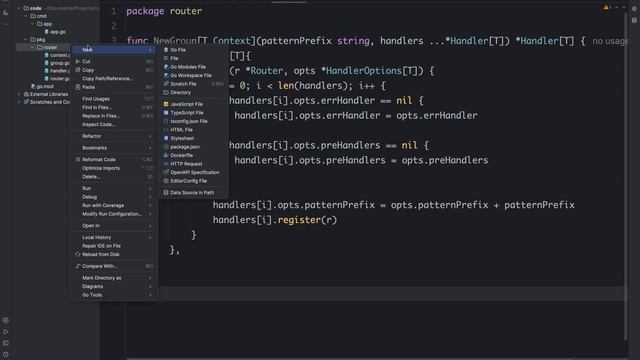This screenshot has width=640, height=360.
Task: Select Find in Files
Action: tap(114, 108)
